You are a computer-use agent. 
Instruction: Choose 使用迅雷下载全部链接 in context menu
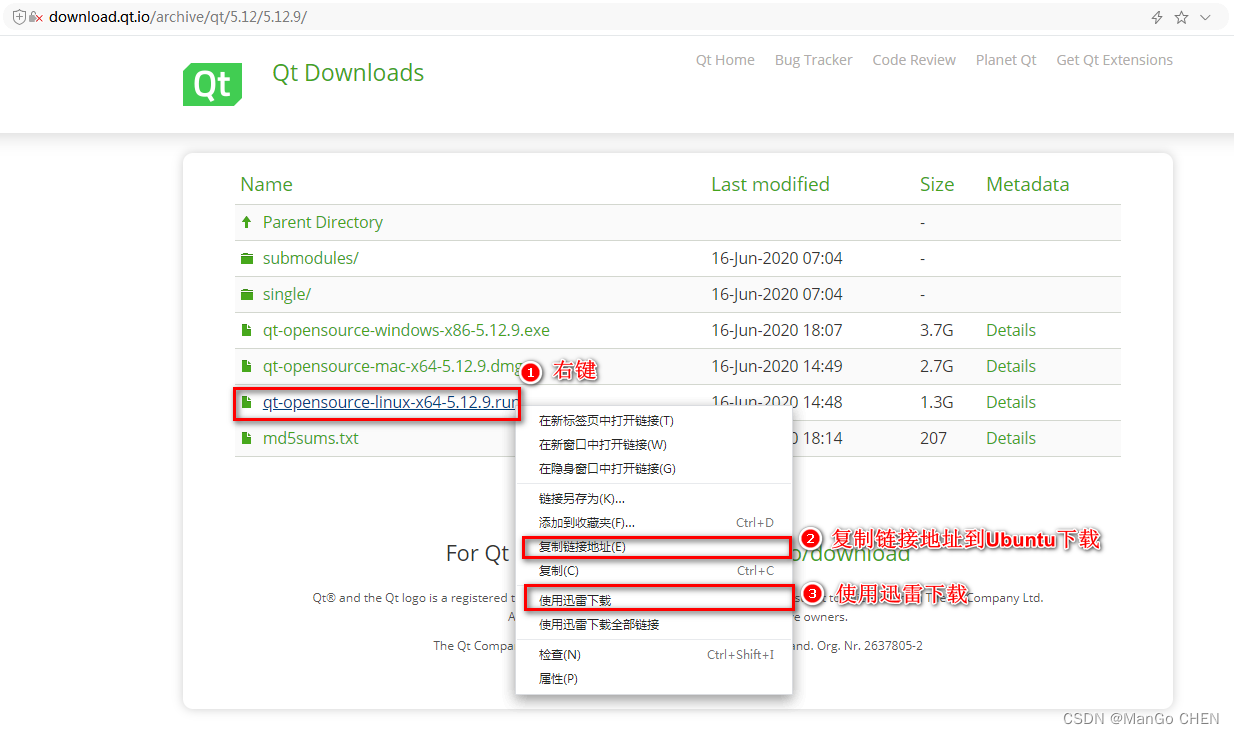(x=654, y=625)
